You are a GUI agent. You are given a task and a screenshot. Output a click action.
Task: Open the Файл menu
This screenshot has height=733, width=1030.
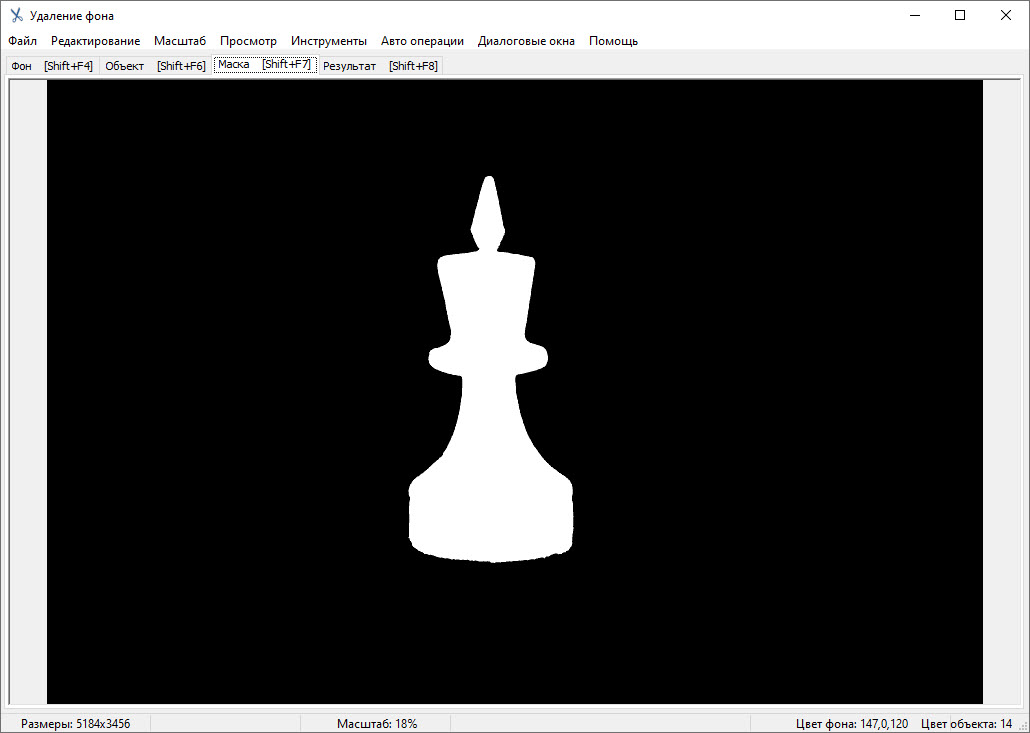[x=22, y=41]
